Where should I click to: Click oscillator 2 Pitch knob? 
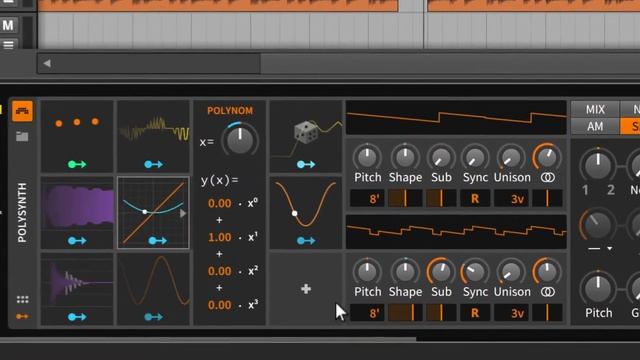[367, 271]
